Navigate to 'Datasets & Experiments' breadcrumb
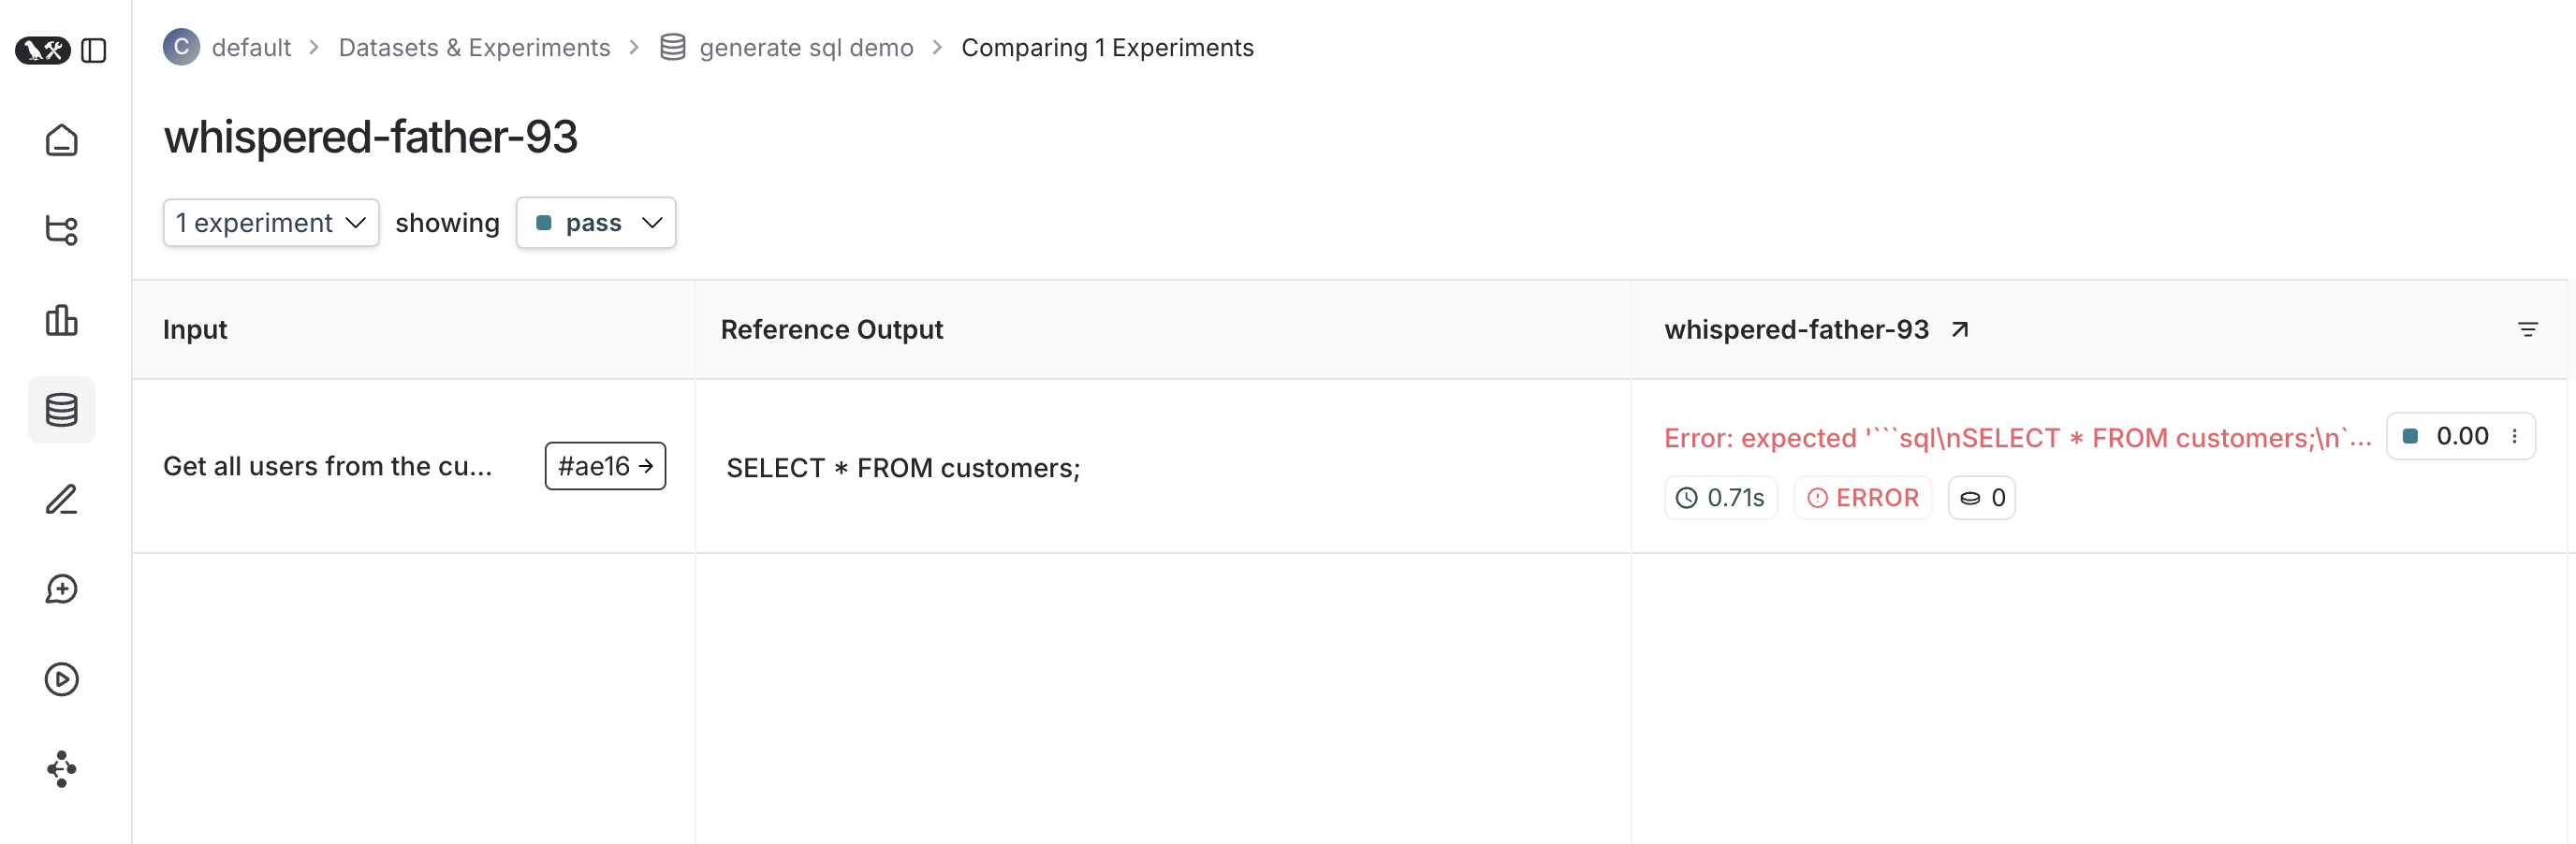The image size is (2576, 844). point(474,48)
